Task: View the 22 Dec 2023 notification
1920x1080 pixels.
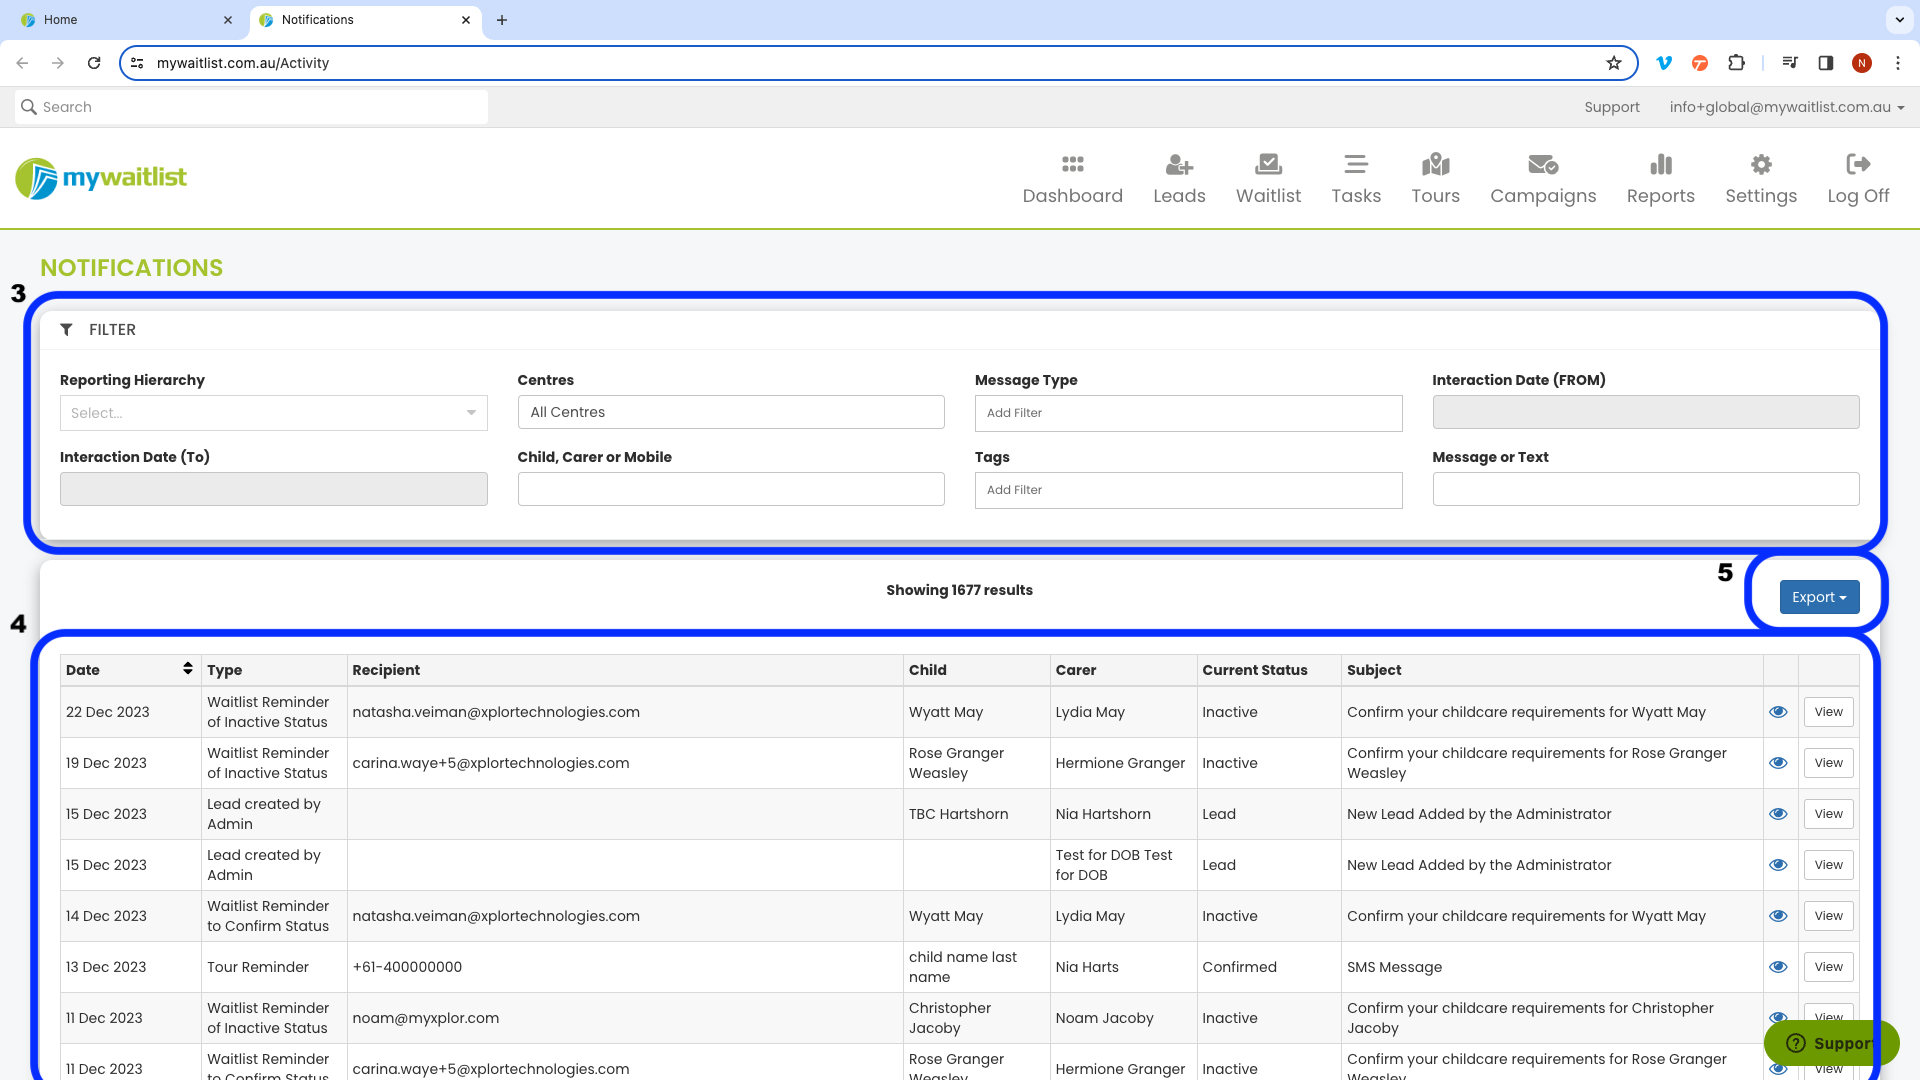Action: pos(1828,712)
